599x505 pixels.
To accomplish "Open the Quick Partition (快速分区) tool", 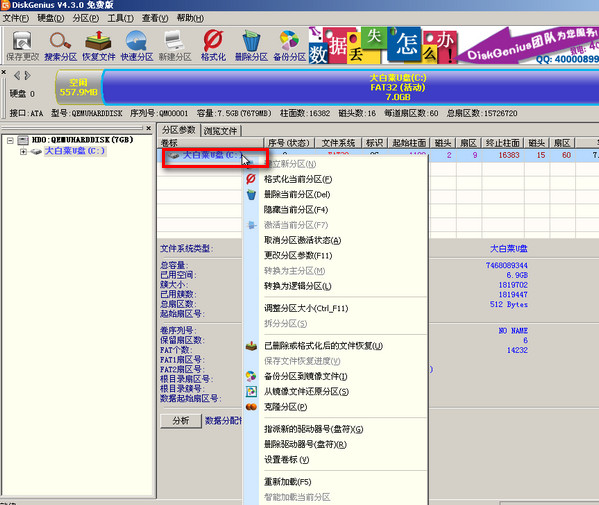I will (x=137, y=46).
